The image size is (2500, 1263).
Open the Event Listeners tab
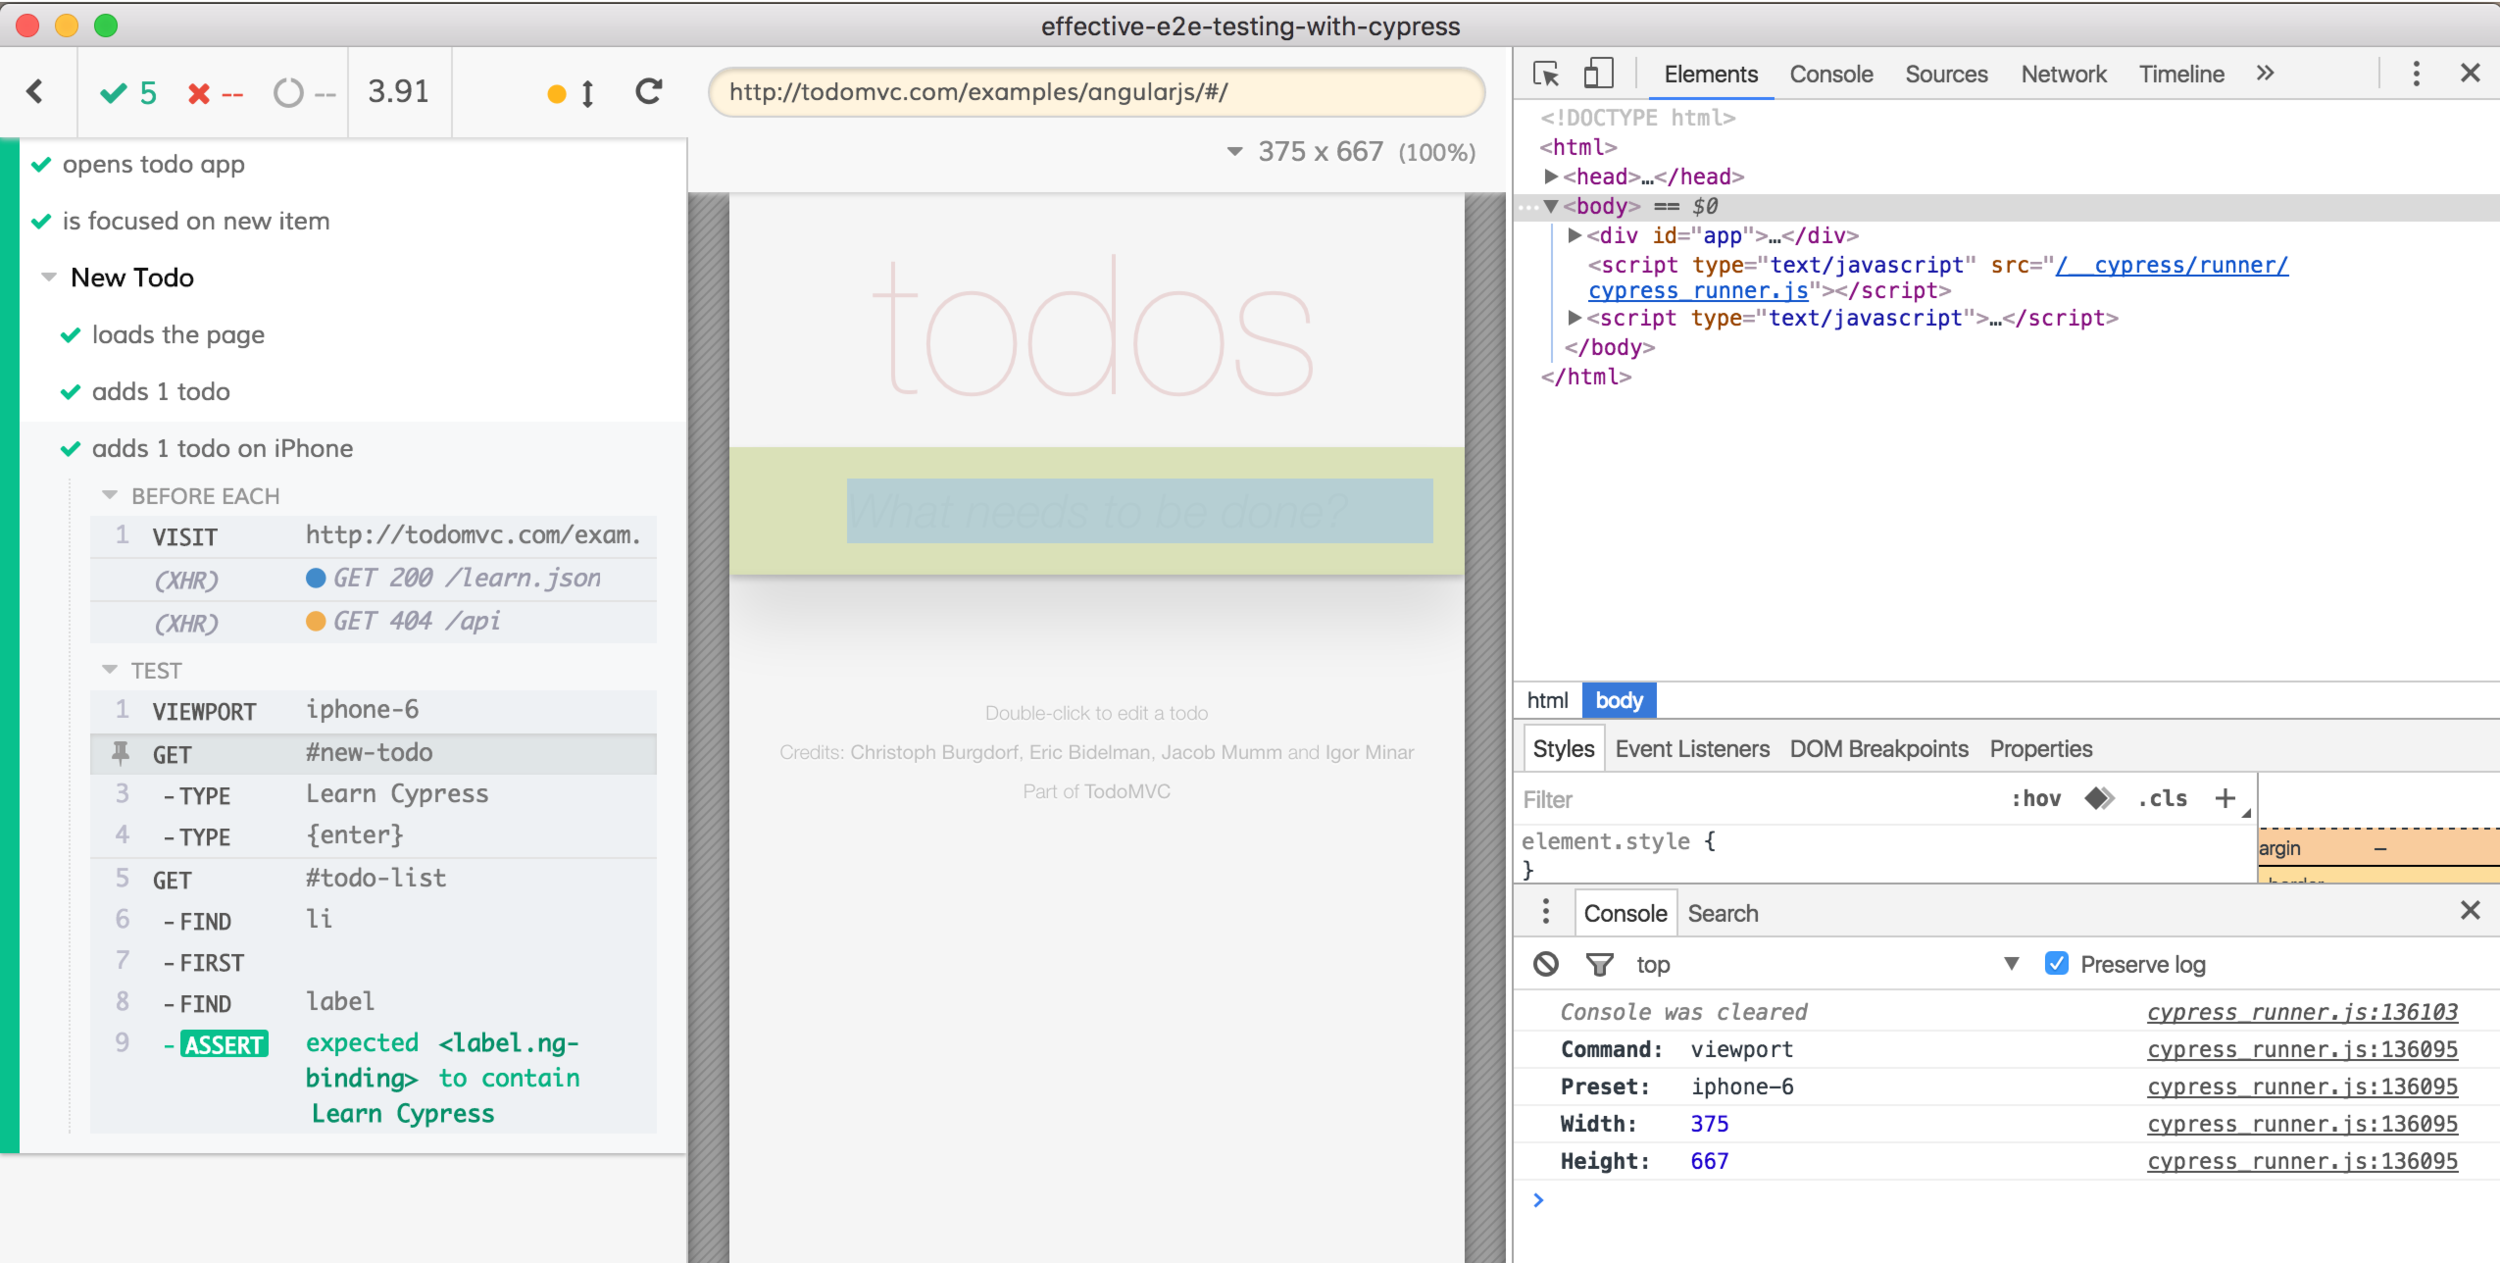point(1692,749)
